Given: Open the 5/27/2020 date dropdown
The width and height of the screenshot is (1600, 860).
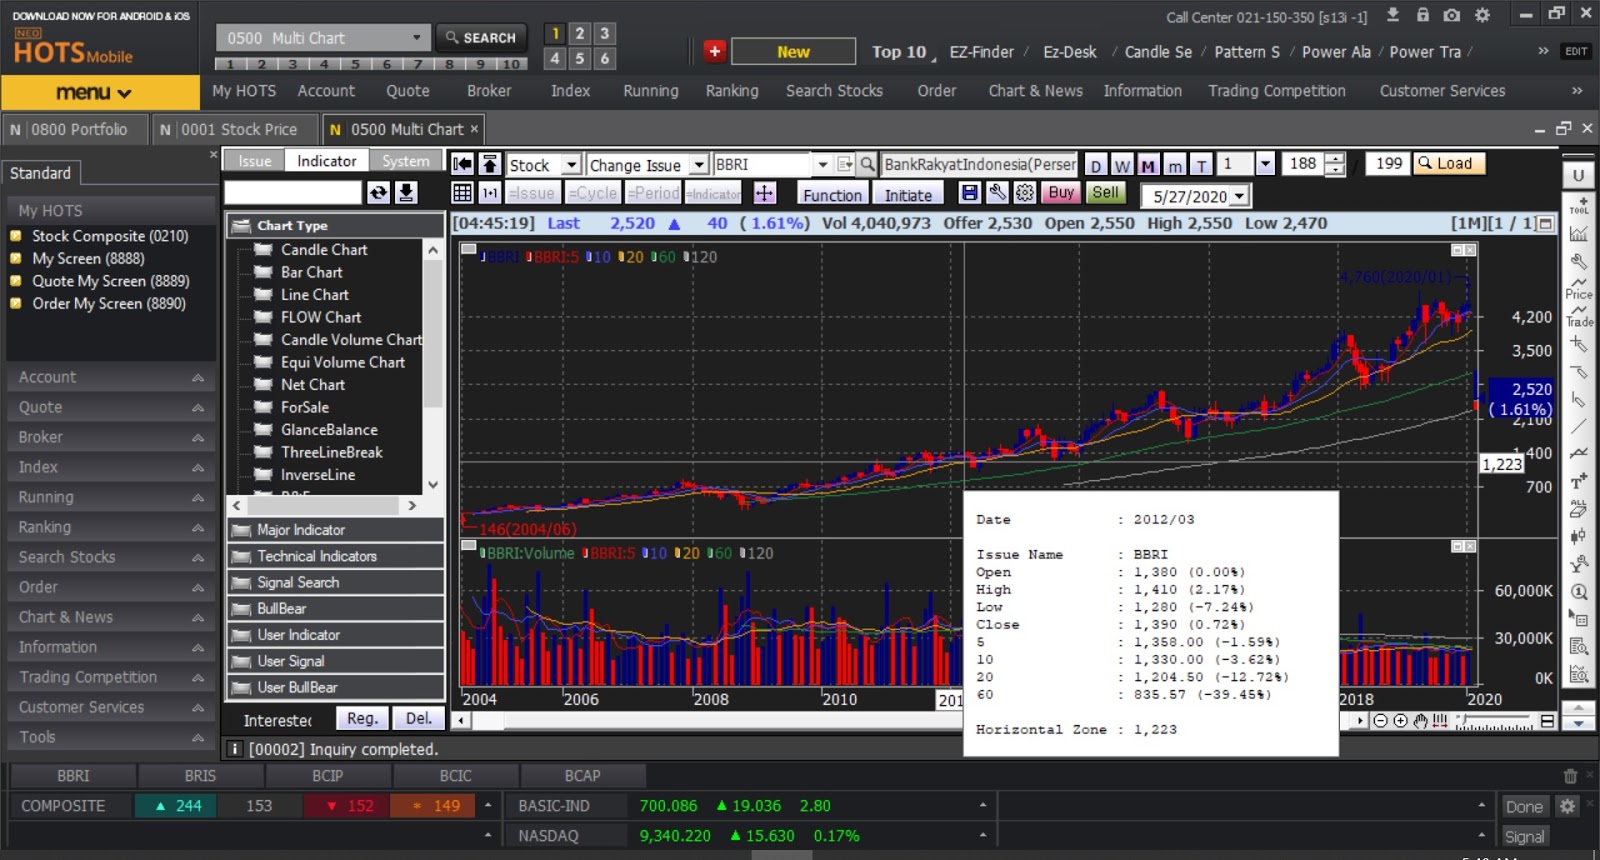Looking at the screenshot, I should coord(1240,196).
